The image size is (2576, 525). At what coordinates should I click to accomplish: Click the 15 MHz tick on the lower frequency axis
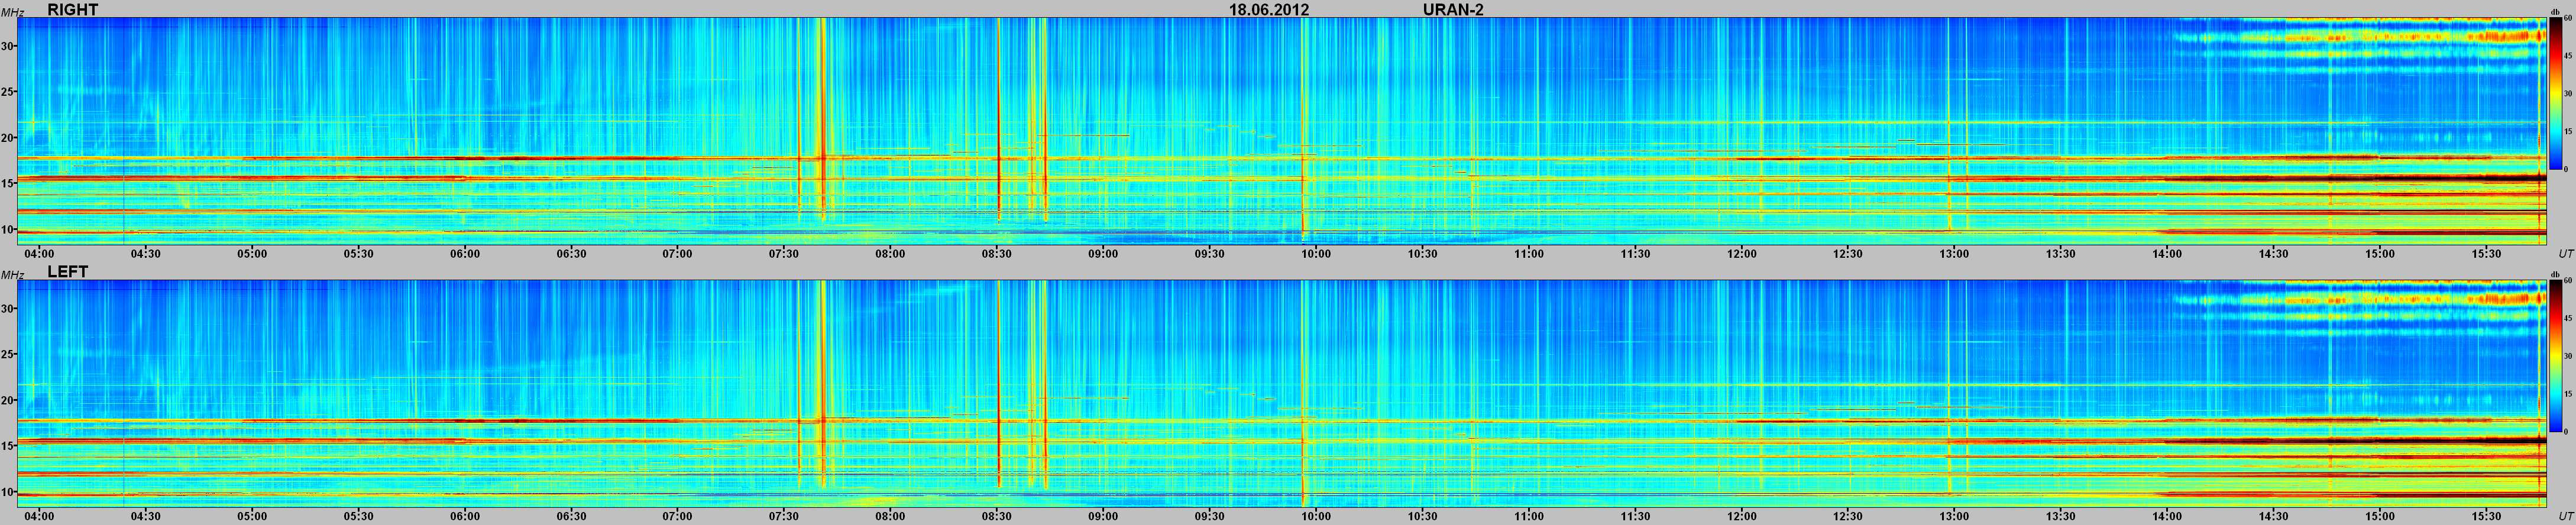[x=8, y=446]
